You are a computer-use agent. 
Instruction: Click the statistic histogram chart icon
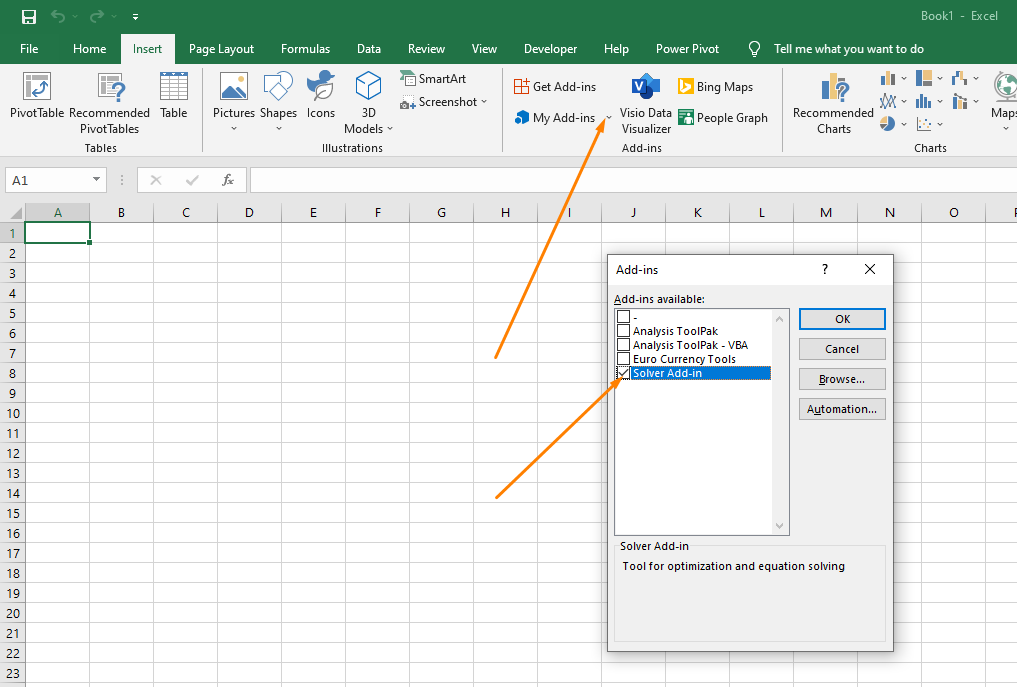pos(924,101)
